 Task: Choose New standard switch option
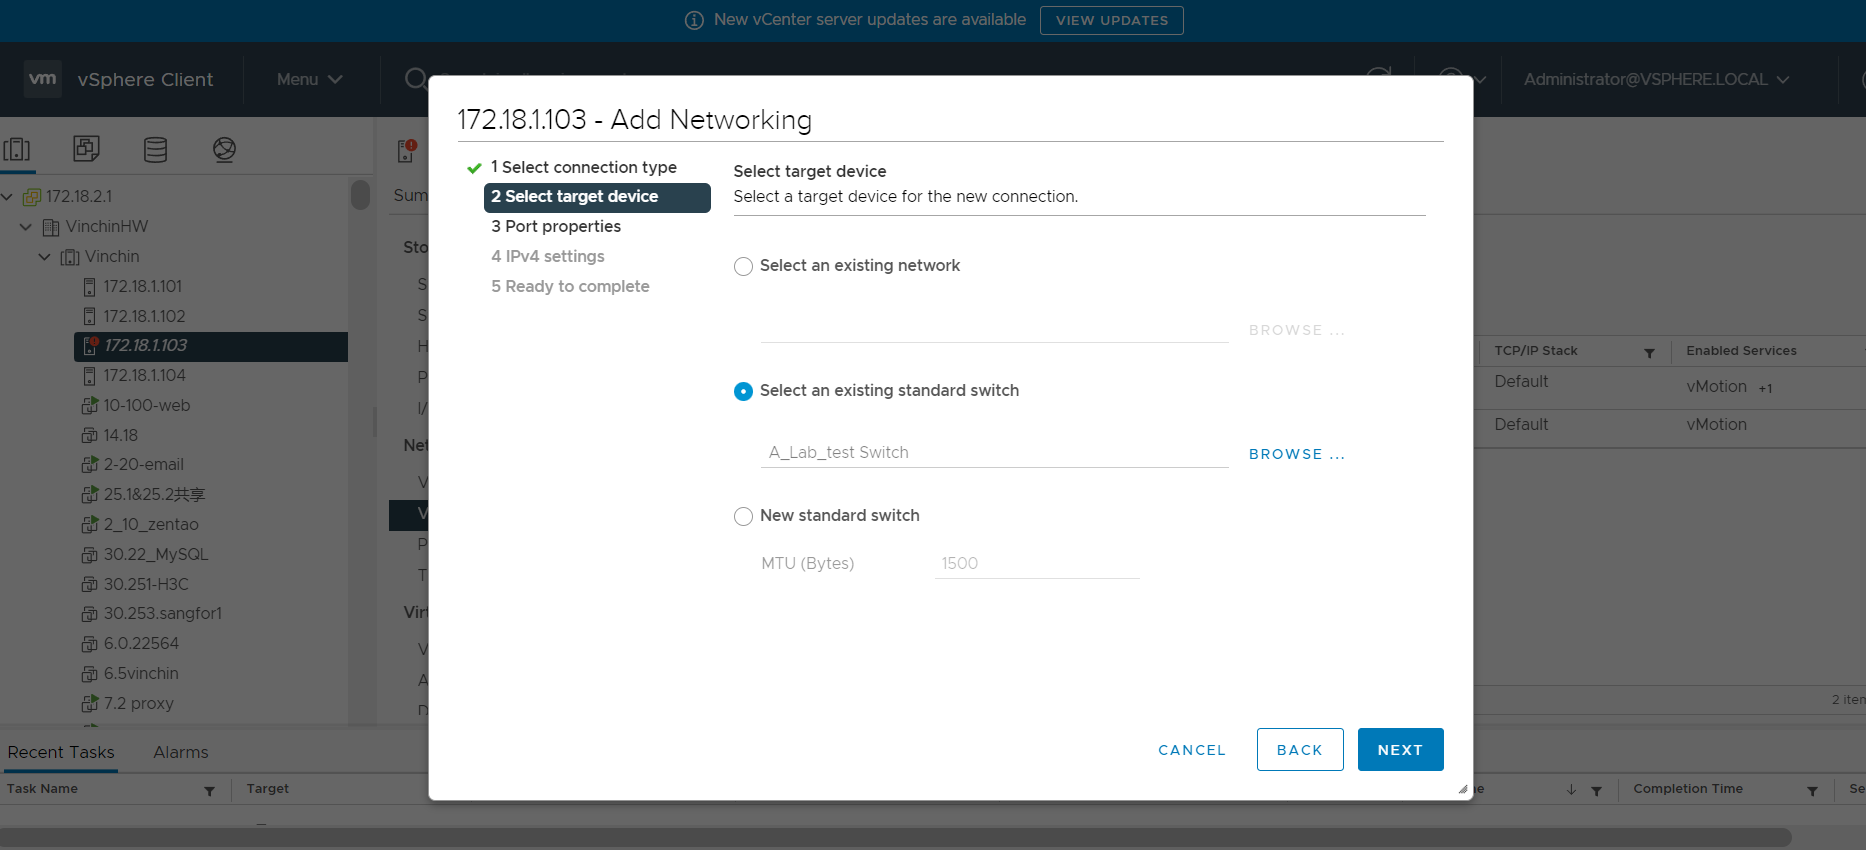(743, 516)
